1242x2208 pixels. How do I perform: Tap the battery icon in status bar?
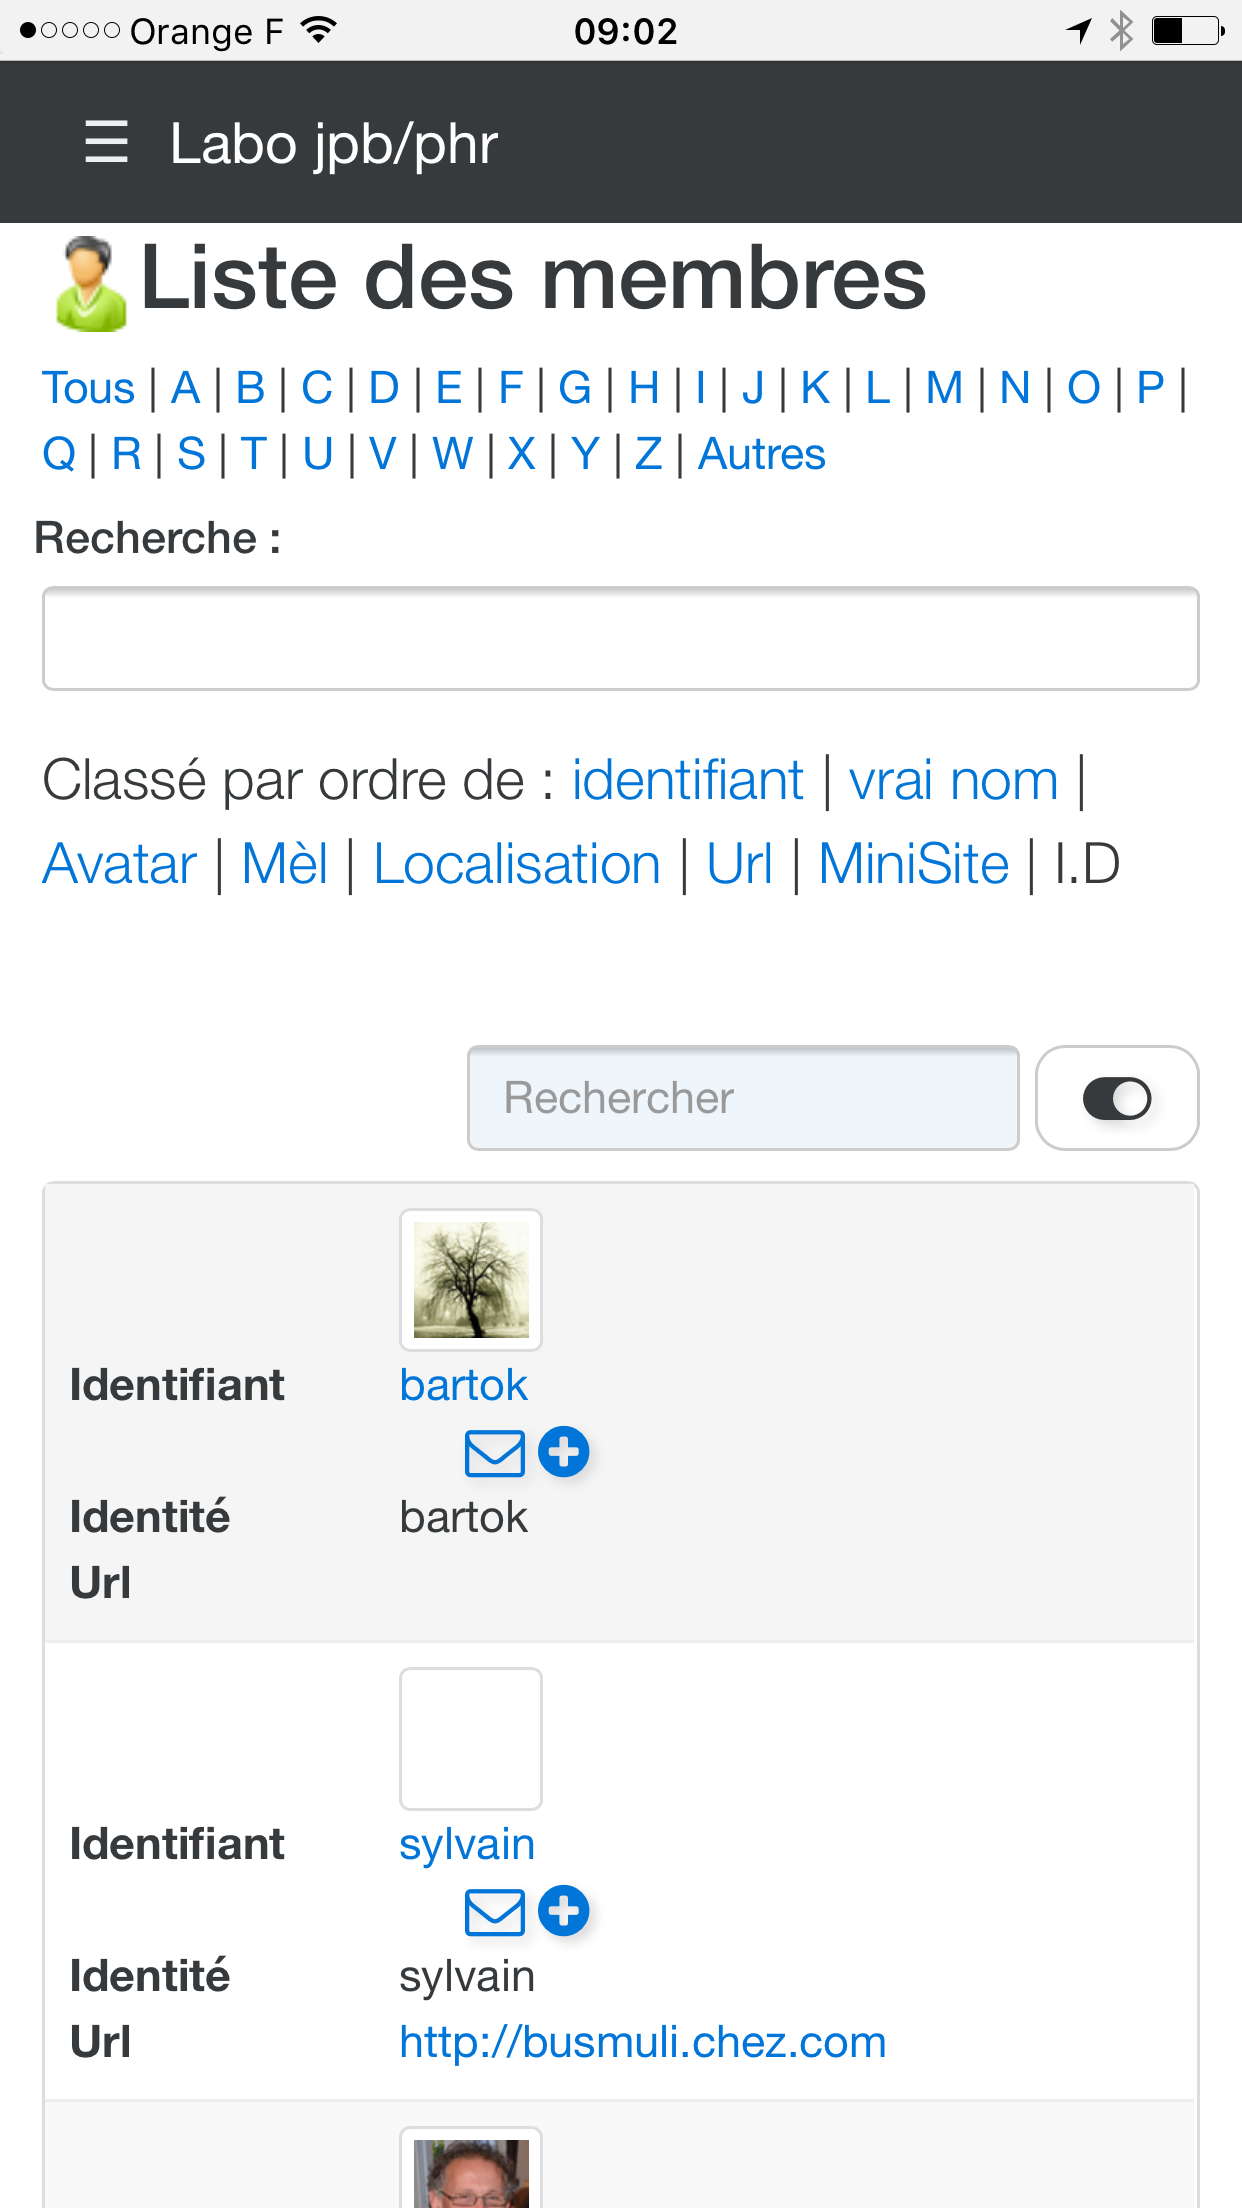pos(1188,31)
